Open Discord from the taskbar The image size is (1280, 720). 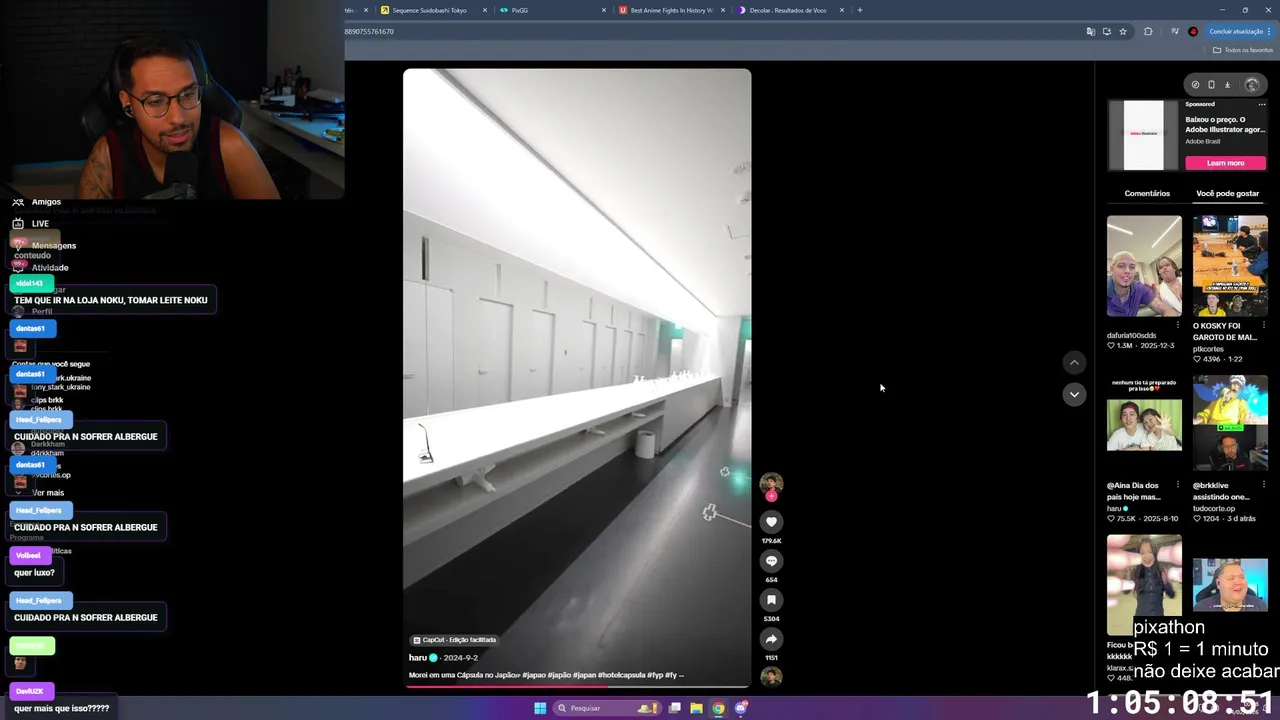point(741,708)
